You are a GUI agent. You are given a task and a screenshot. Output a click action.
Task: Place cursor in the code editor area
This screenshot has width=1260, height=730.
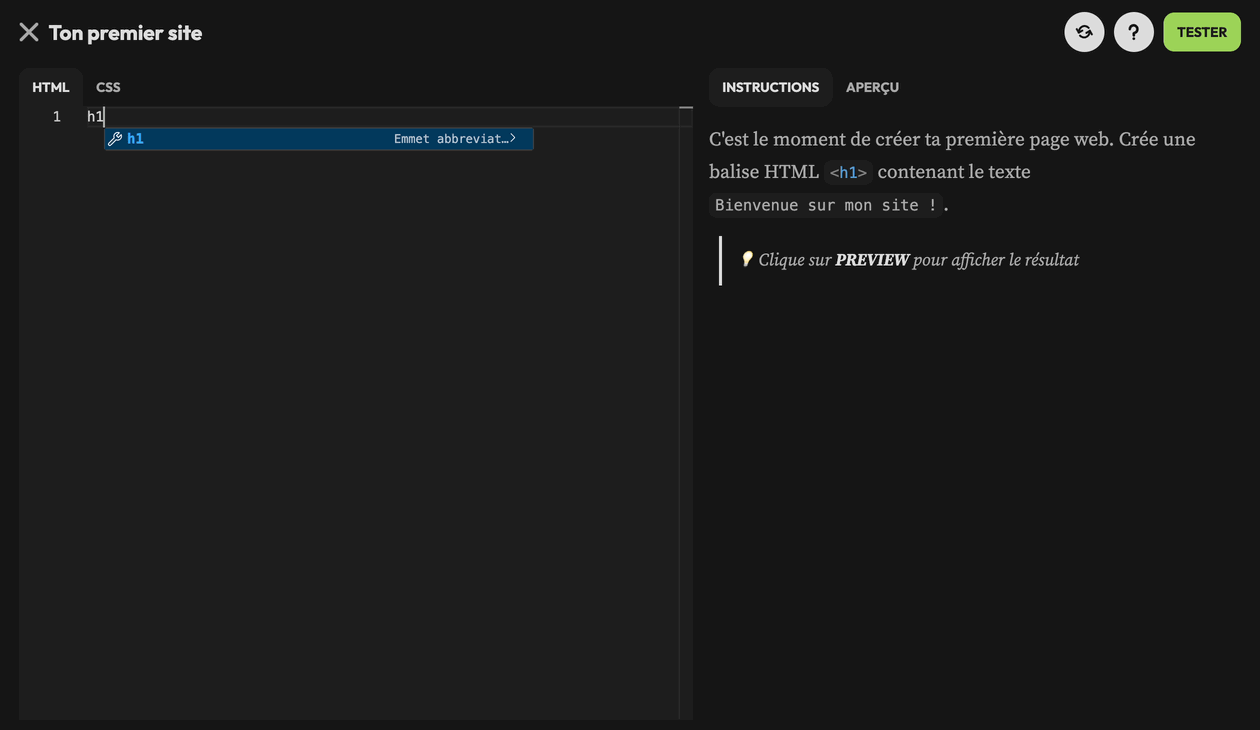[350, 400]
